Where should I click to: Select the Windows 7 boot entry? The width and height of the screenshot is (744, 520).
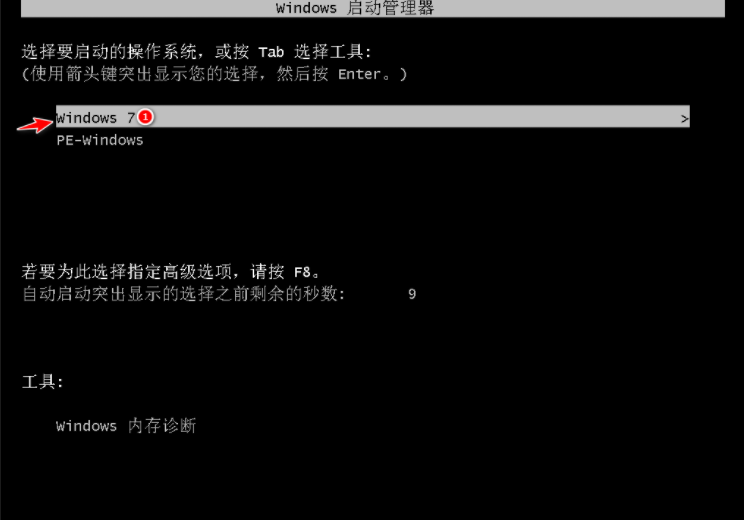pos(372,117)
